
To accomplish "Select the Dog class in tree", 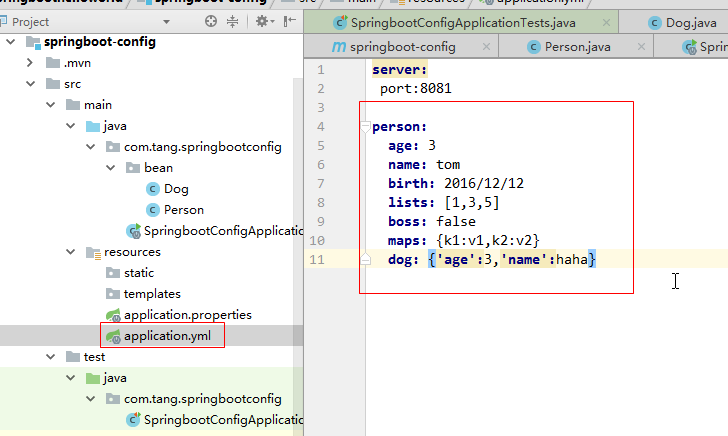I will (x=176, y=189).
